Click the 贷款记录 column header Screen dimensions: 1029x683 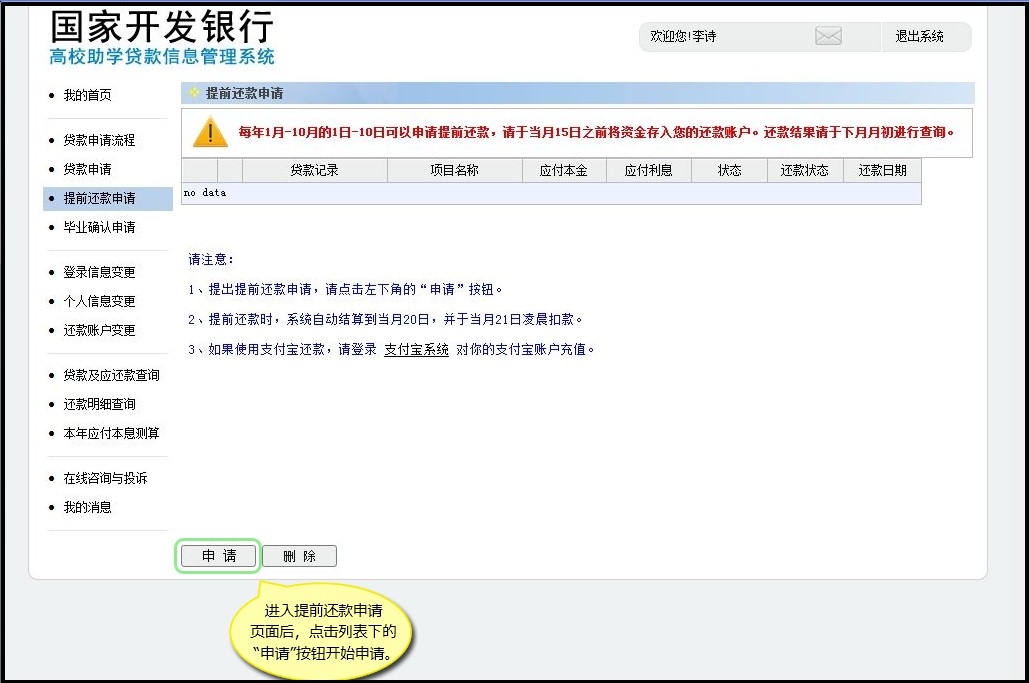pyautogui.click(x=314, y=171)
